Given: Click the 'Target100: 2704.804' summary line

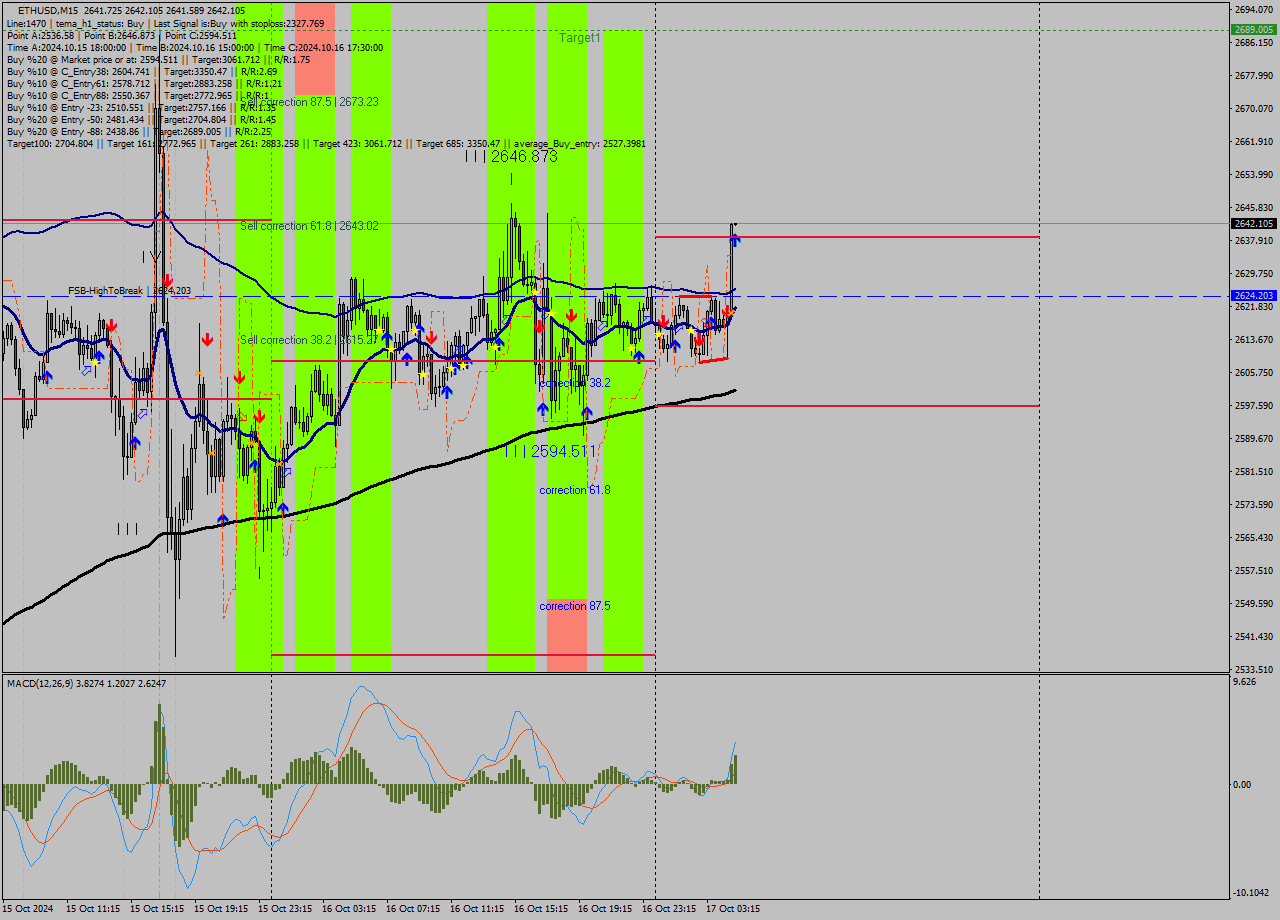Looking at the screenshot, I should point(326,143).
